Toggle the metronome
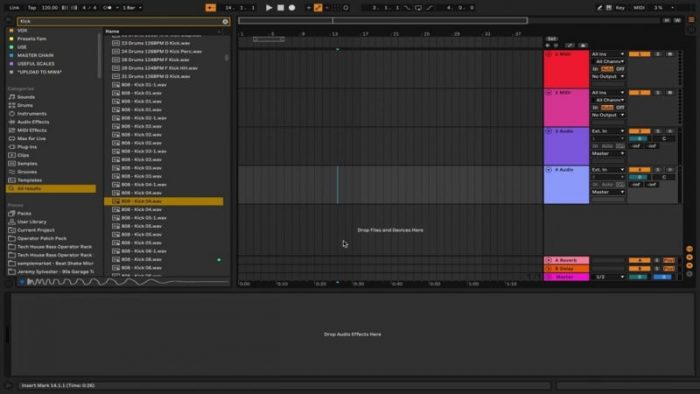This screenshot has width=700, height=394. (108, 8)
